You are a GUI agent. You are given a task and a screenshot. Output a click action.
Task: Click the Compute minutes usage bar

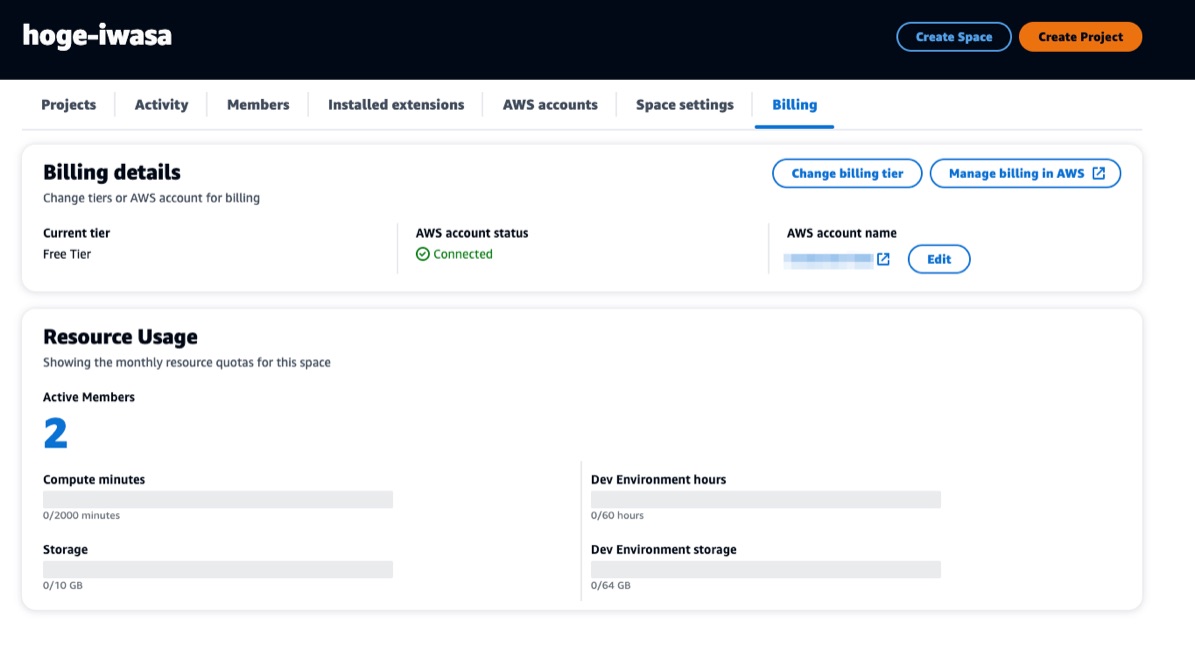pyautogui.click(x=217, y=498)
